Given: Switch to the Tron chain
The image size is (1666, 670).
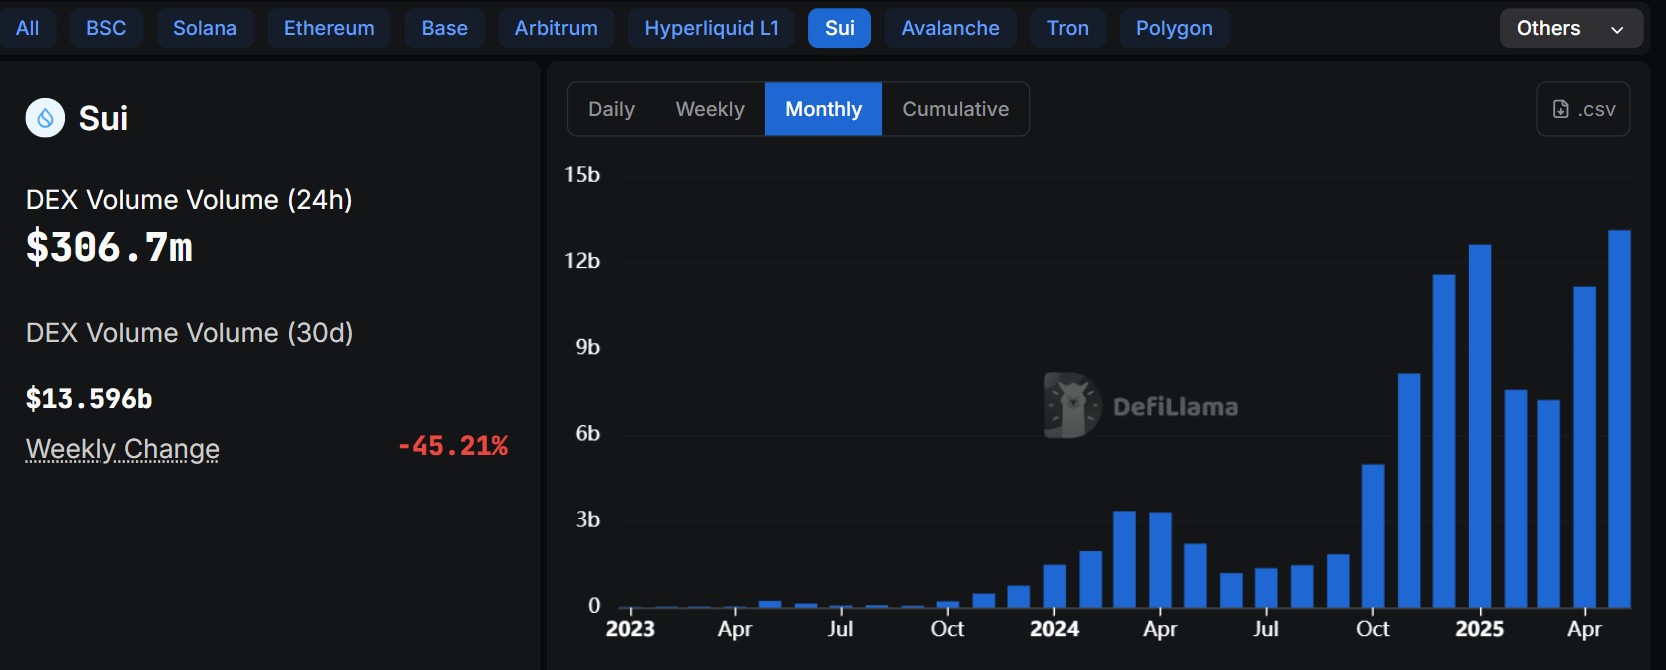Looking at the screenshot, I should [1067, 28].
